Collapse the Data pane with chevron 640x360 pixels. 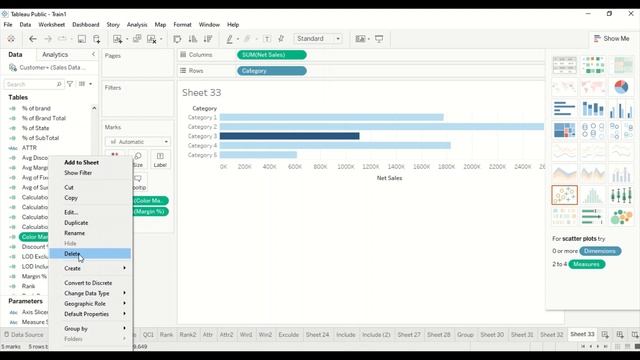[93, 54]
